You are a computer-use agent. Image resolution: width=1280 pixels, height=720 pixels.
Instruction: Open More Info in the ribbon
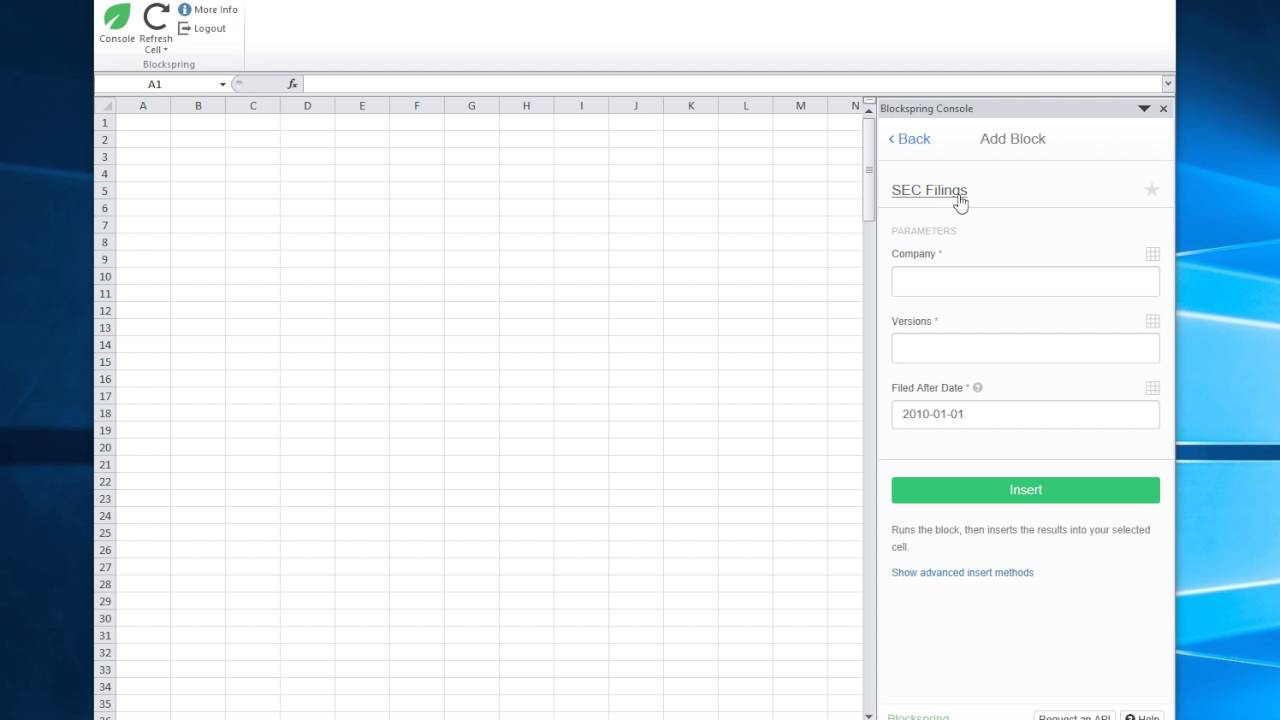(x=208, y=9)
